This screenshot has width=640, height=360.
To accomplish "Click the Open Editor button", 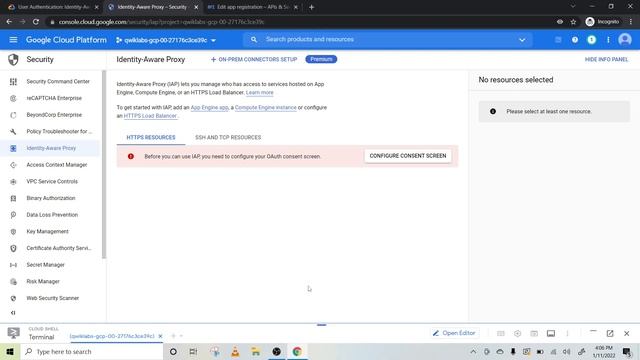I will (454, 333).
